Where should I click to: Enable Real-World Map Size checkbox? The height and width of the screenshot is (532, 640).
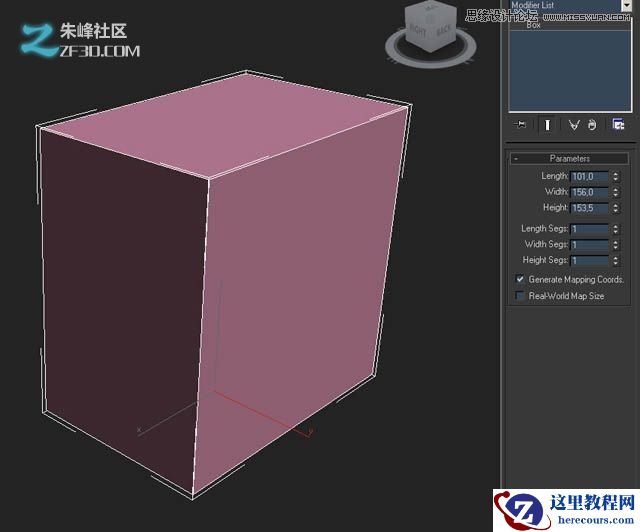[x=520, y=295]
